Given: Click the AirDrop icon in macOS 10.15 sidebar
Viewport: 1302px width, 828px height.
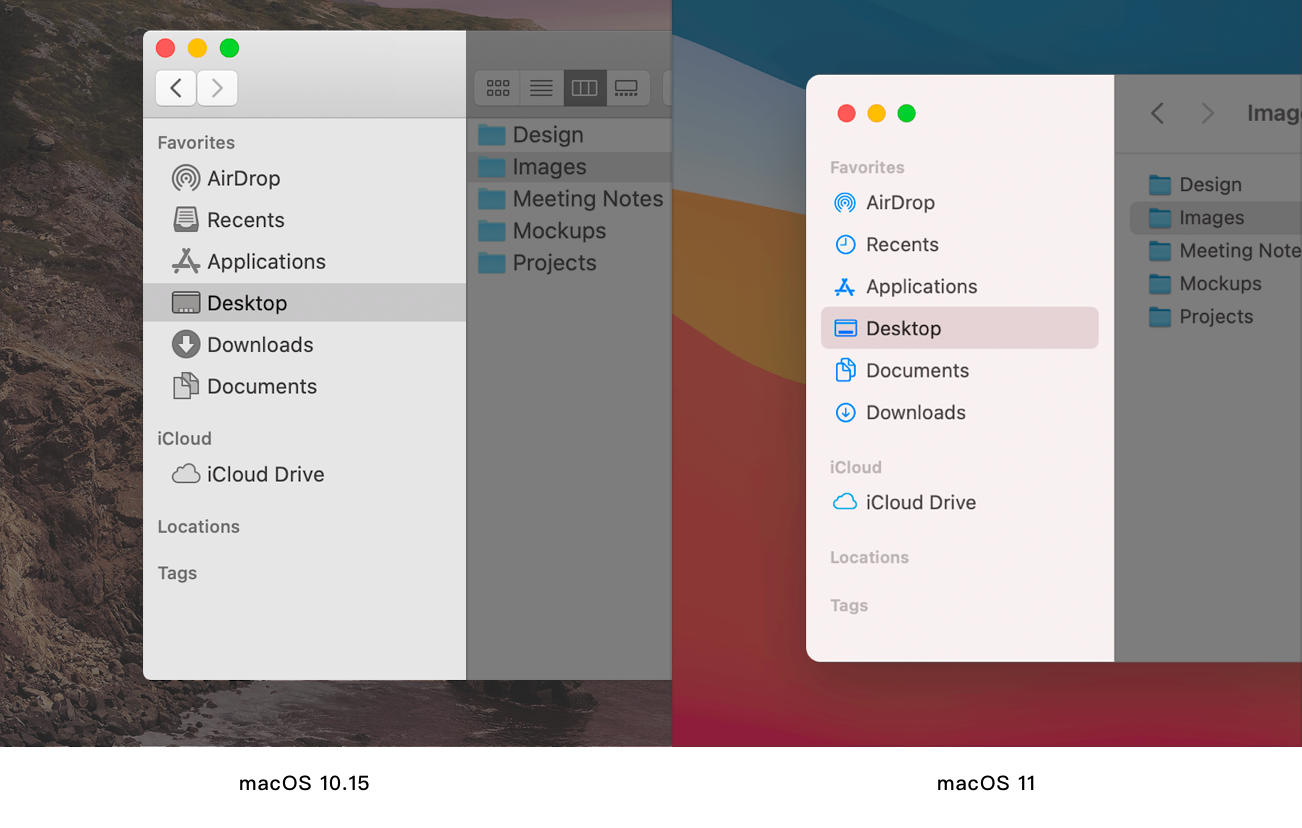Looking at the screenshot, I should [x=186, y=178].
